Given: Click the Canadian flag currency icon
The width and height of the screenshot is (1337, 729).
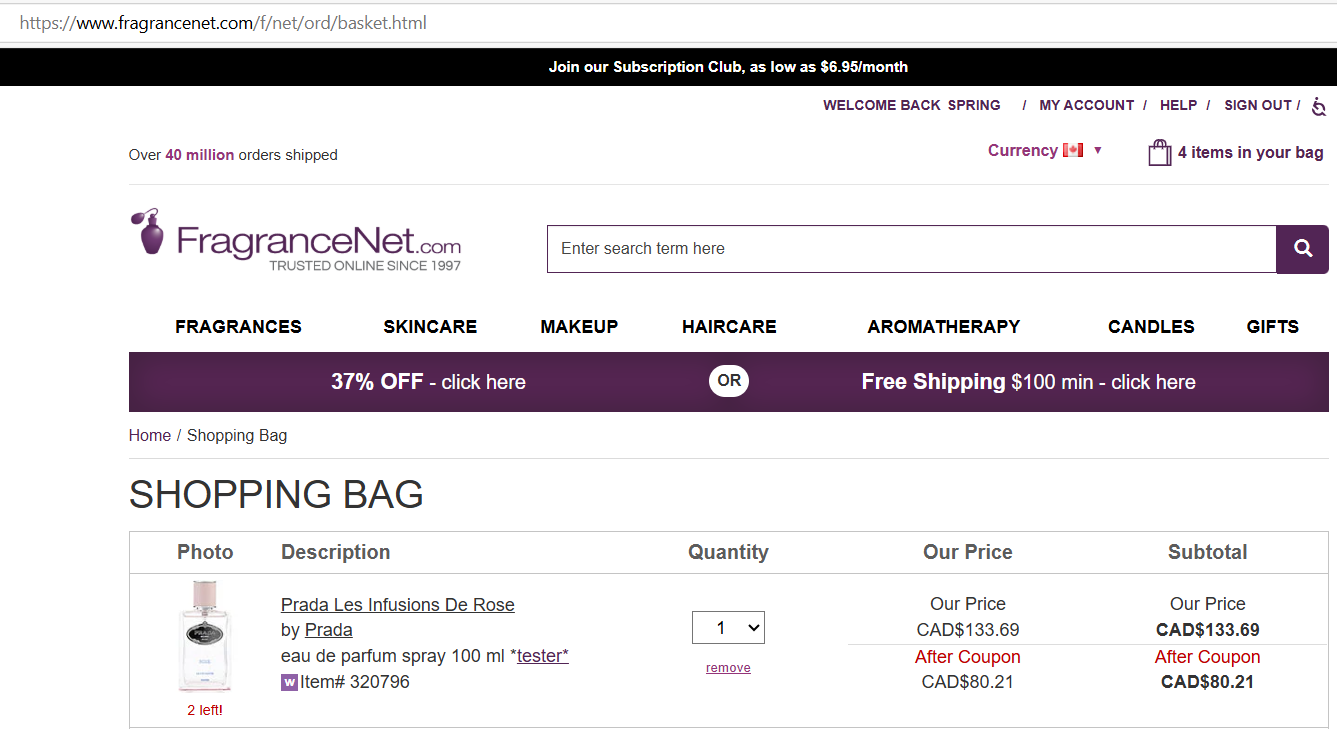Looking at the screenshot, I should pos(1073,150).
